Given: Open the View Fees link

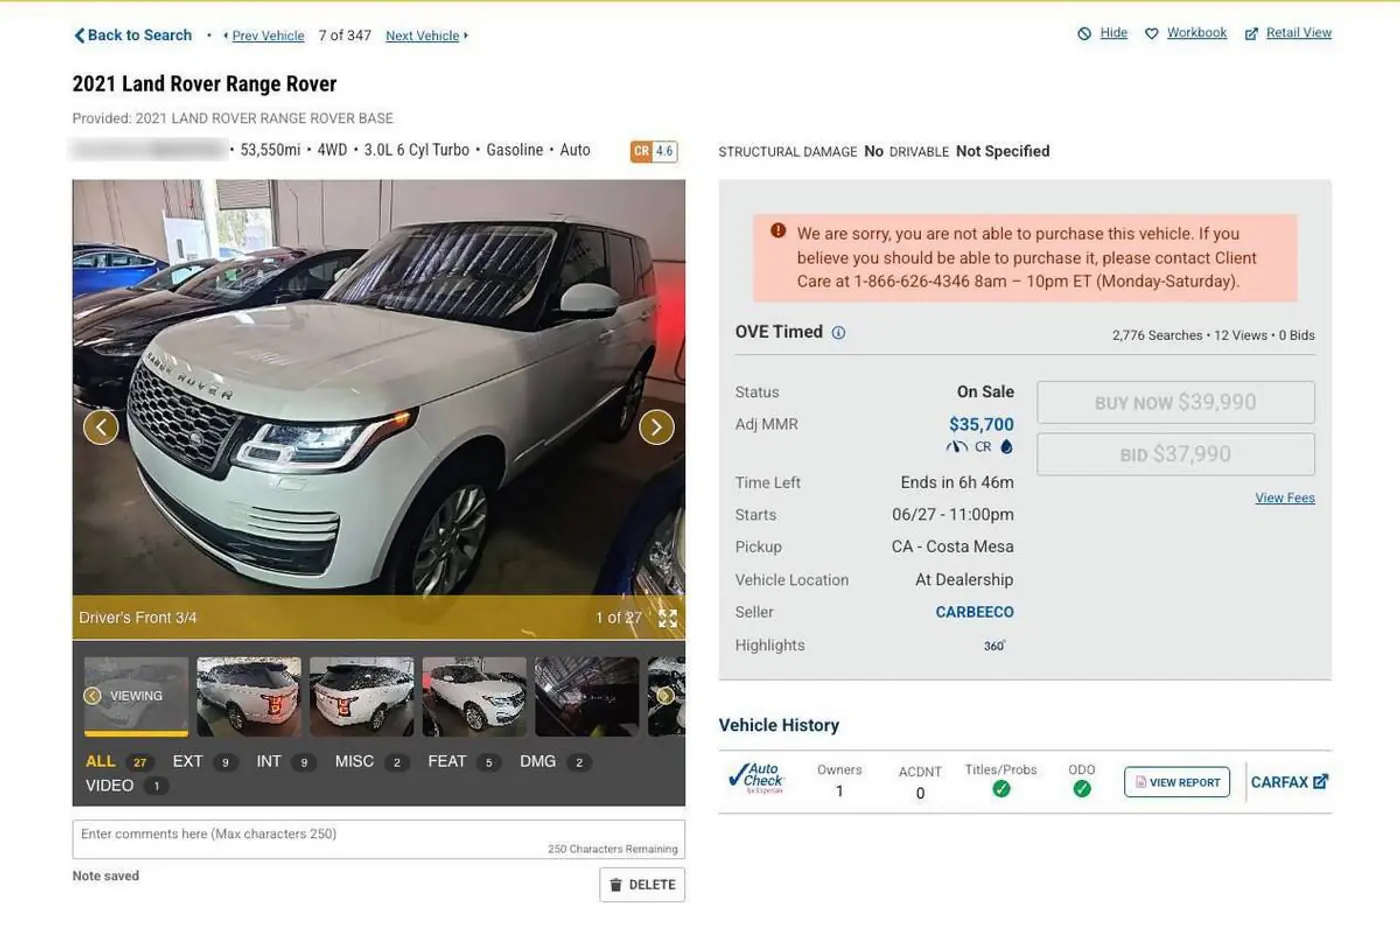Looking at the screenshot, I should pos(1285,498).
